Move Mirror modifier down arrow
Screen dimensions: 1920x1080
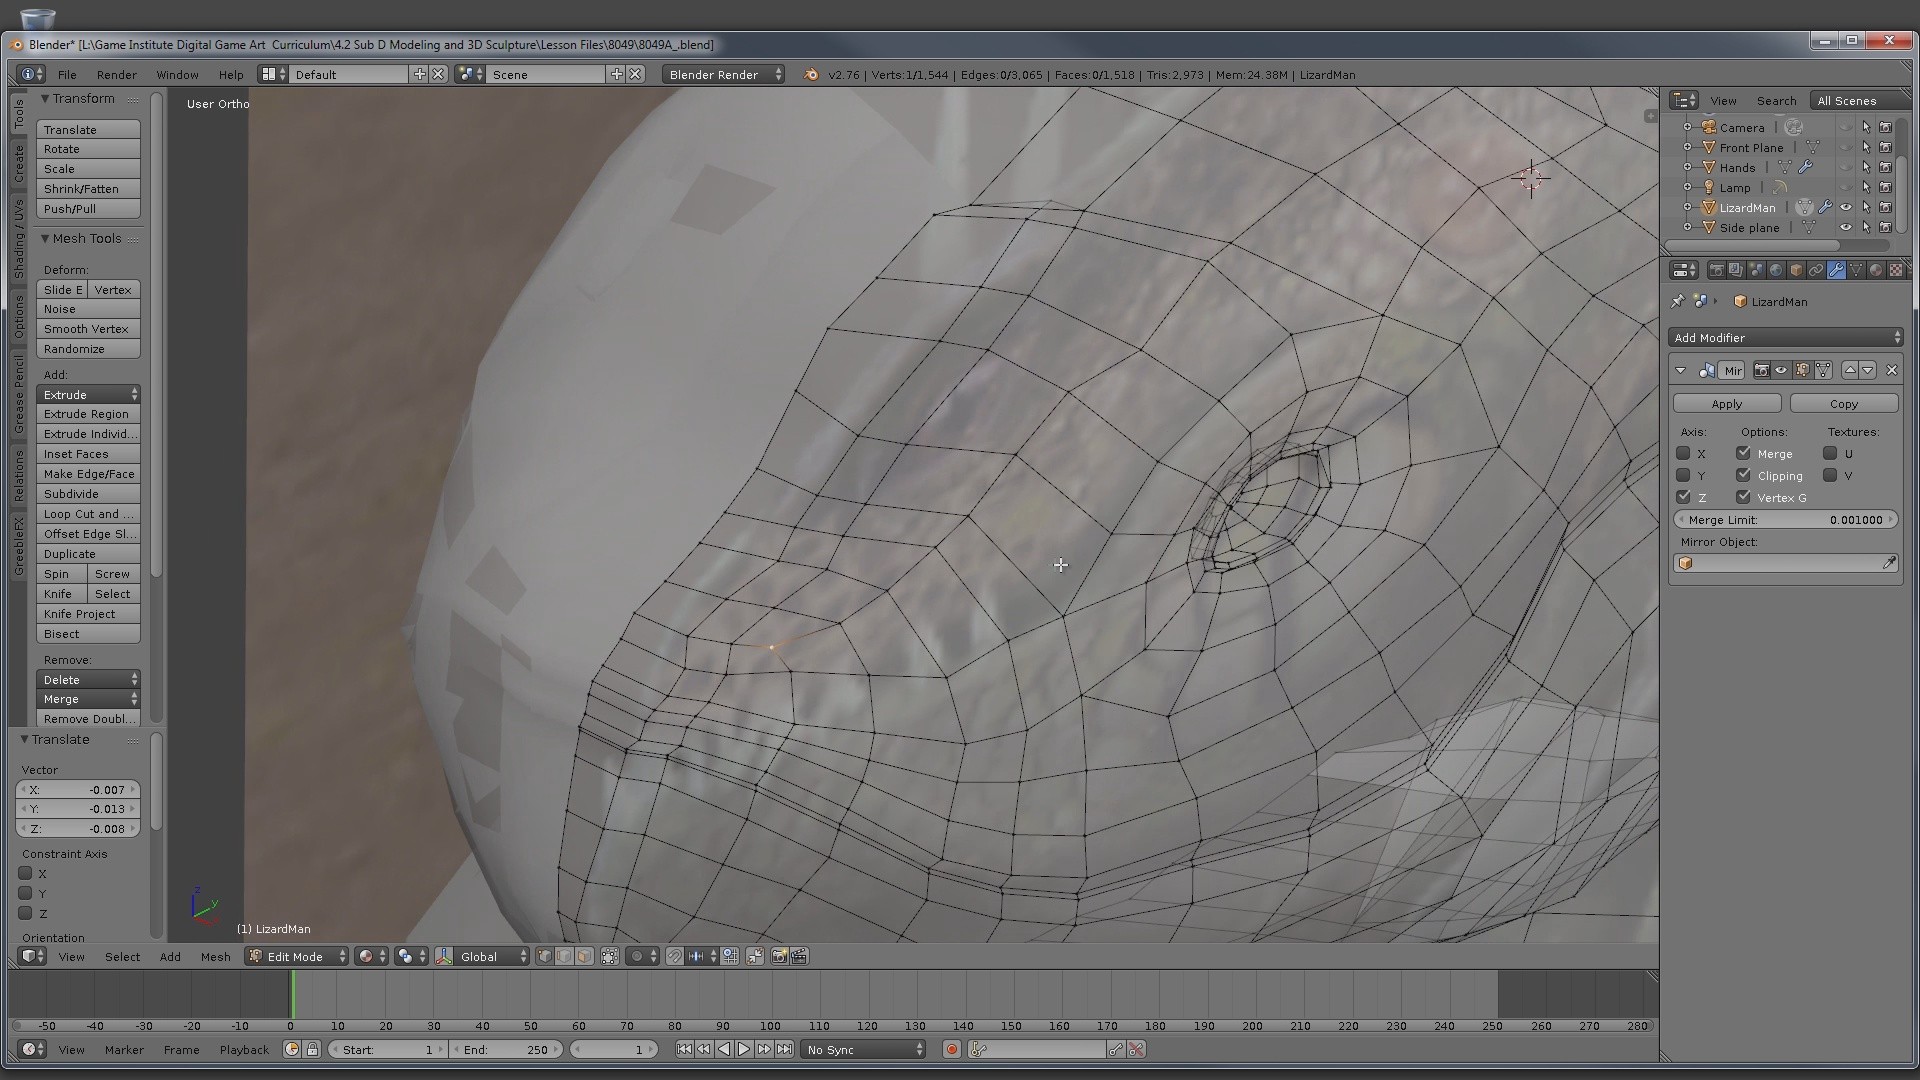tap(1868, 370)
